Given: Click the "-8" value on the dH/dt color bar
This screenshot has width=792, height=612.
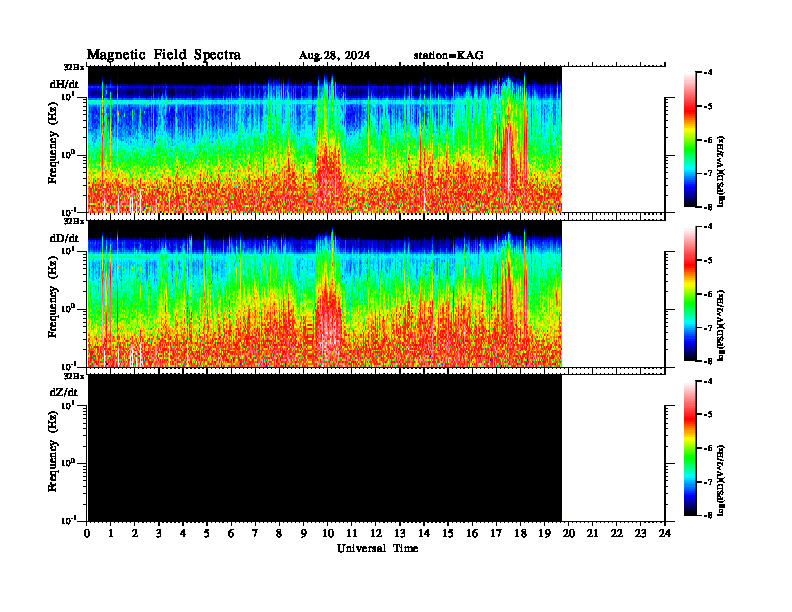Looking at the screenshot, I should tap(708, 207).
